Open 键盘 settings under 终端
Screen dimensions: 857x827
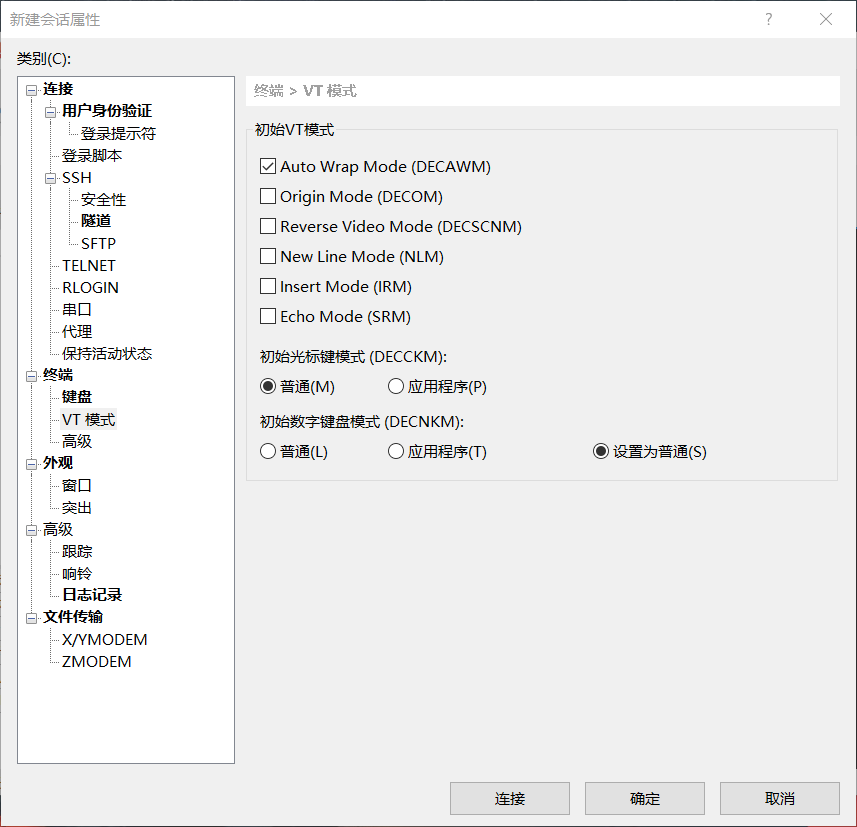(x=77, y=397)
